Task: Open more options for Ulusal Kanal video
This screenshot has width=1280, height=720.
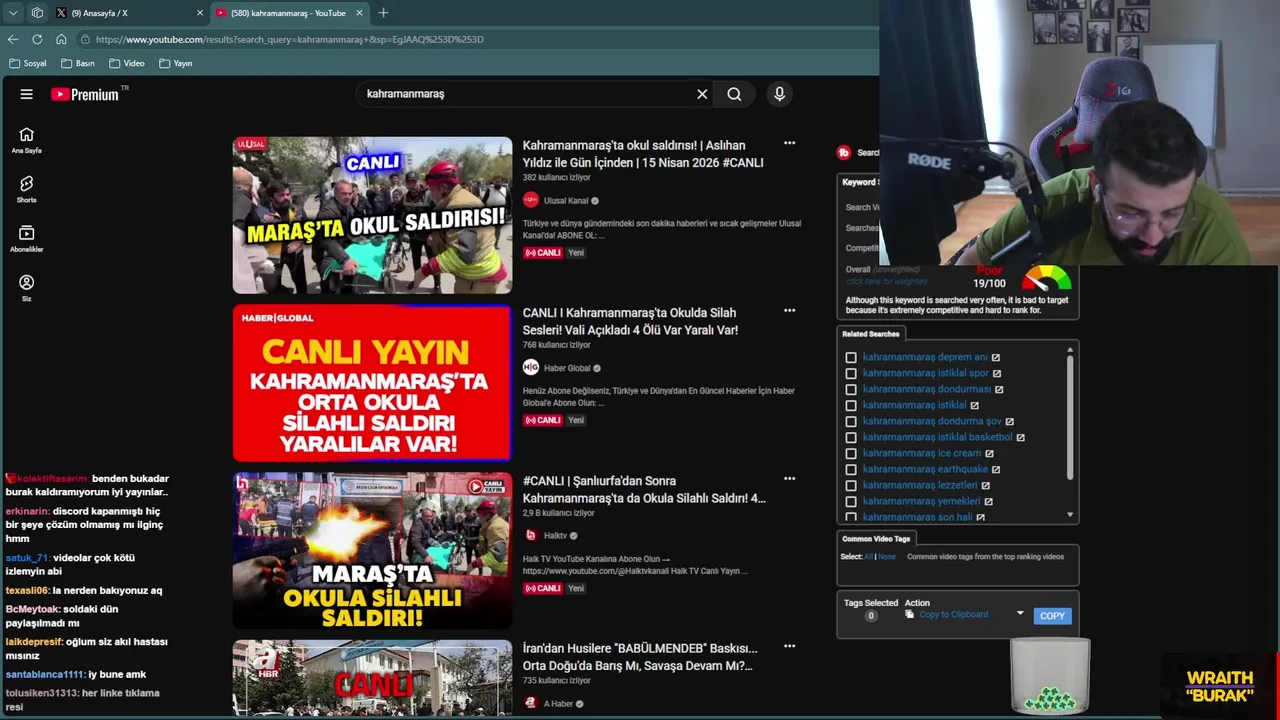Action: 789,144
